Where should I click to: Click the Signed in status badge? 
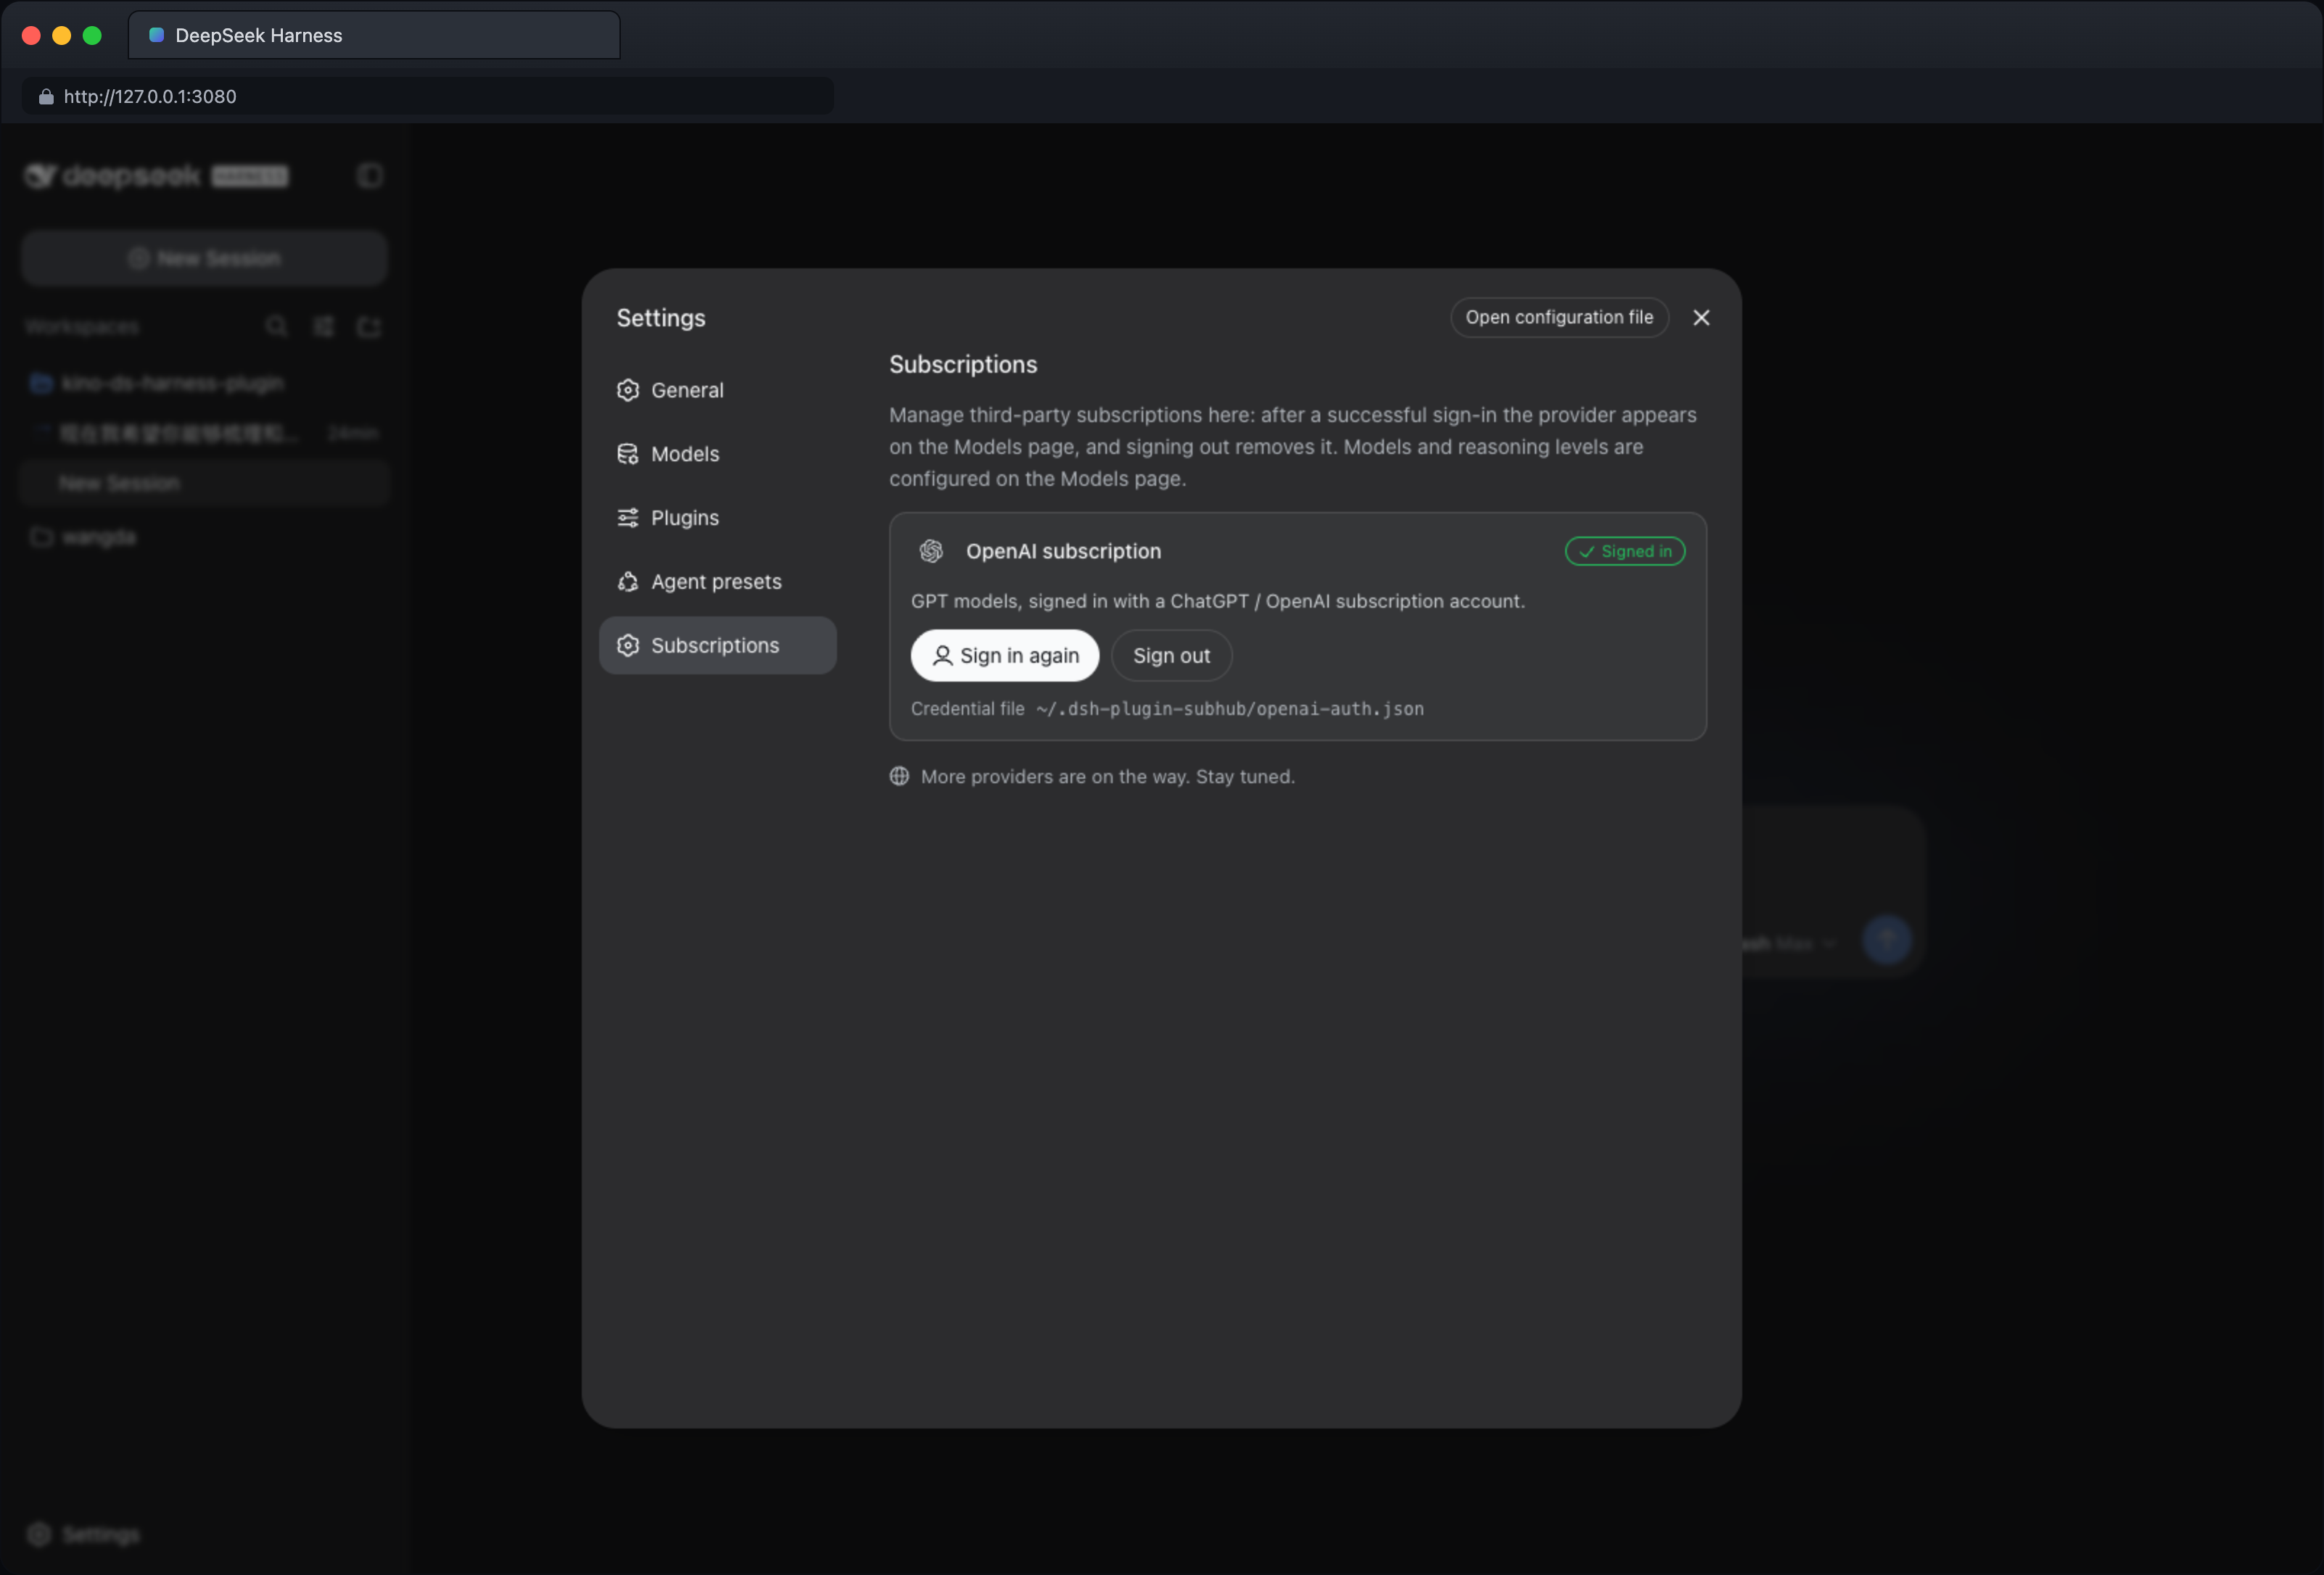[1625, 551]
